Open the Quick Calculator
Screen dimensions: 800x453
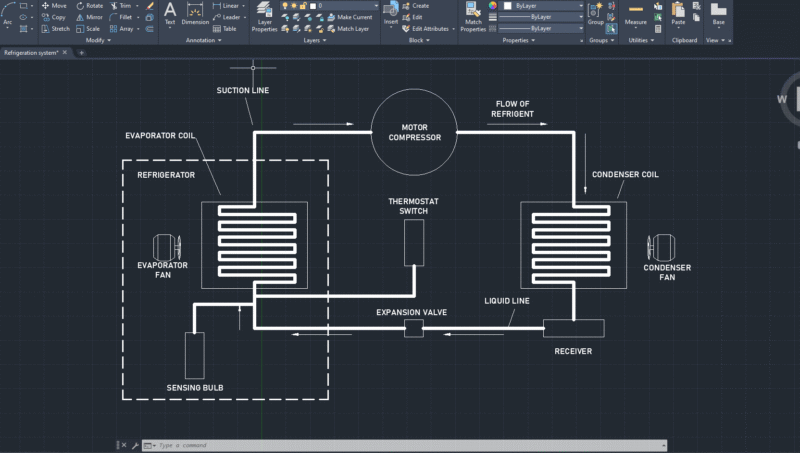[x=658, y=29]
